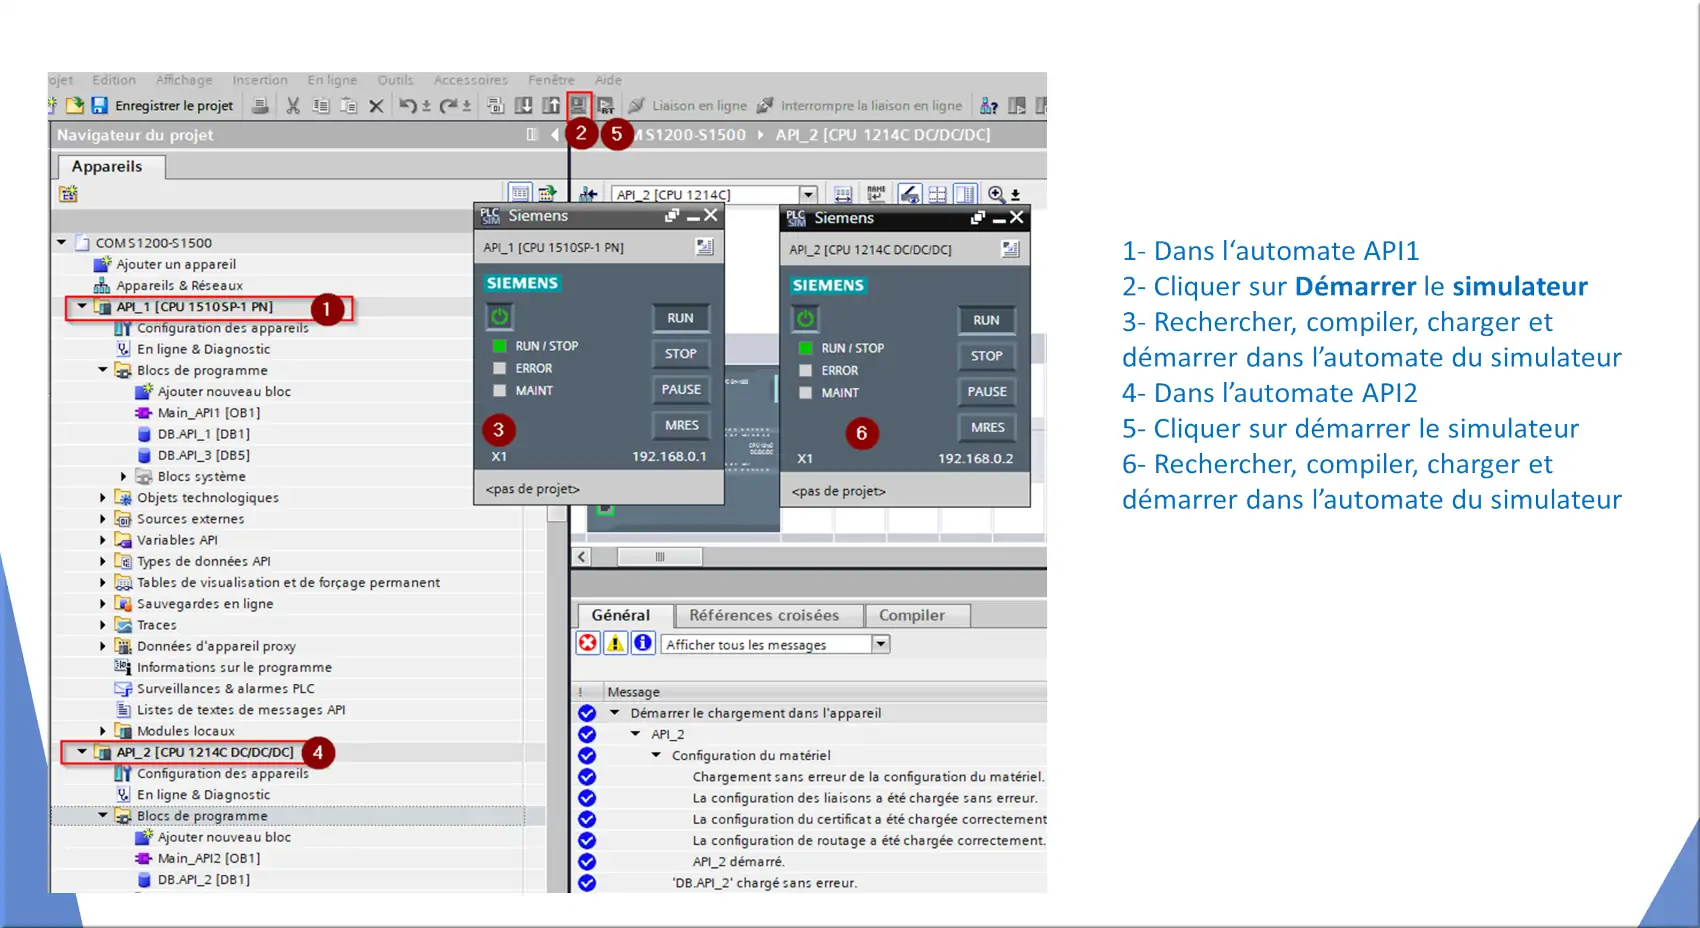1700x928 pixels.
Task: Click the Cut scissors icon
Action: point(293,105)
